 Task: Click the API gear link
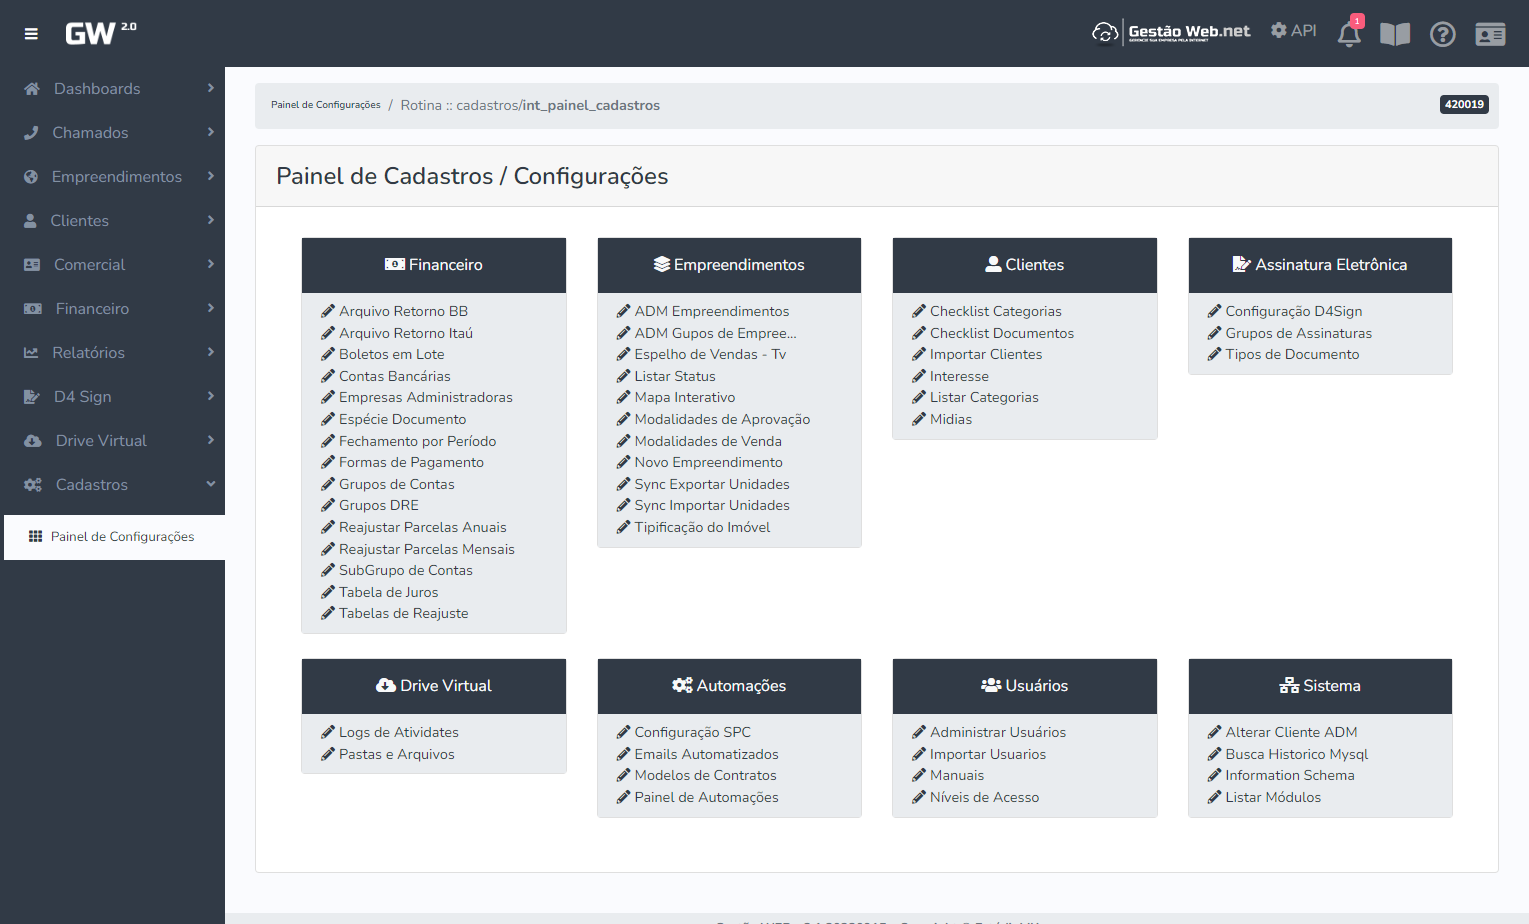[1293, 31]
